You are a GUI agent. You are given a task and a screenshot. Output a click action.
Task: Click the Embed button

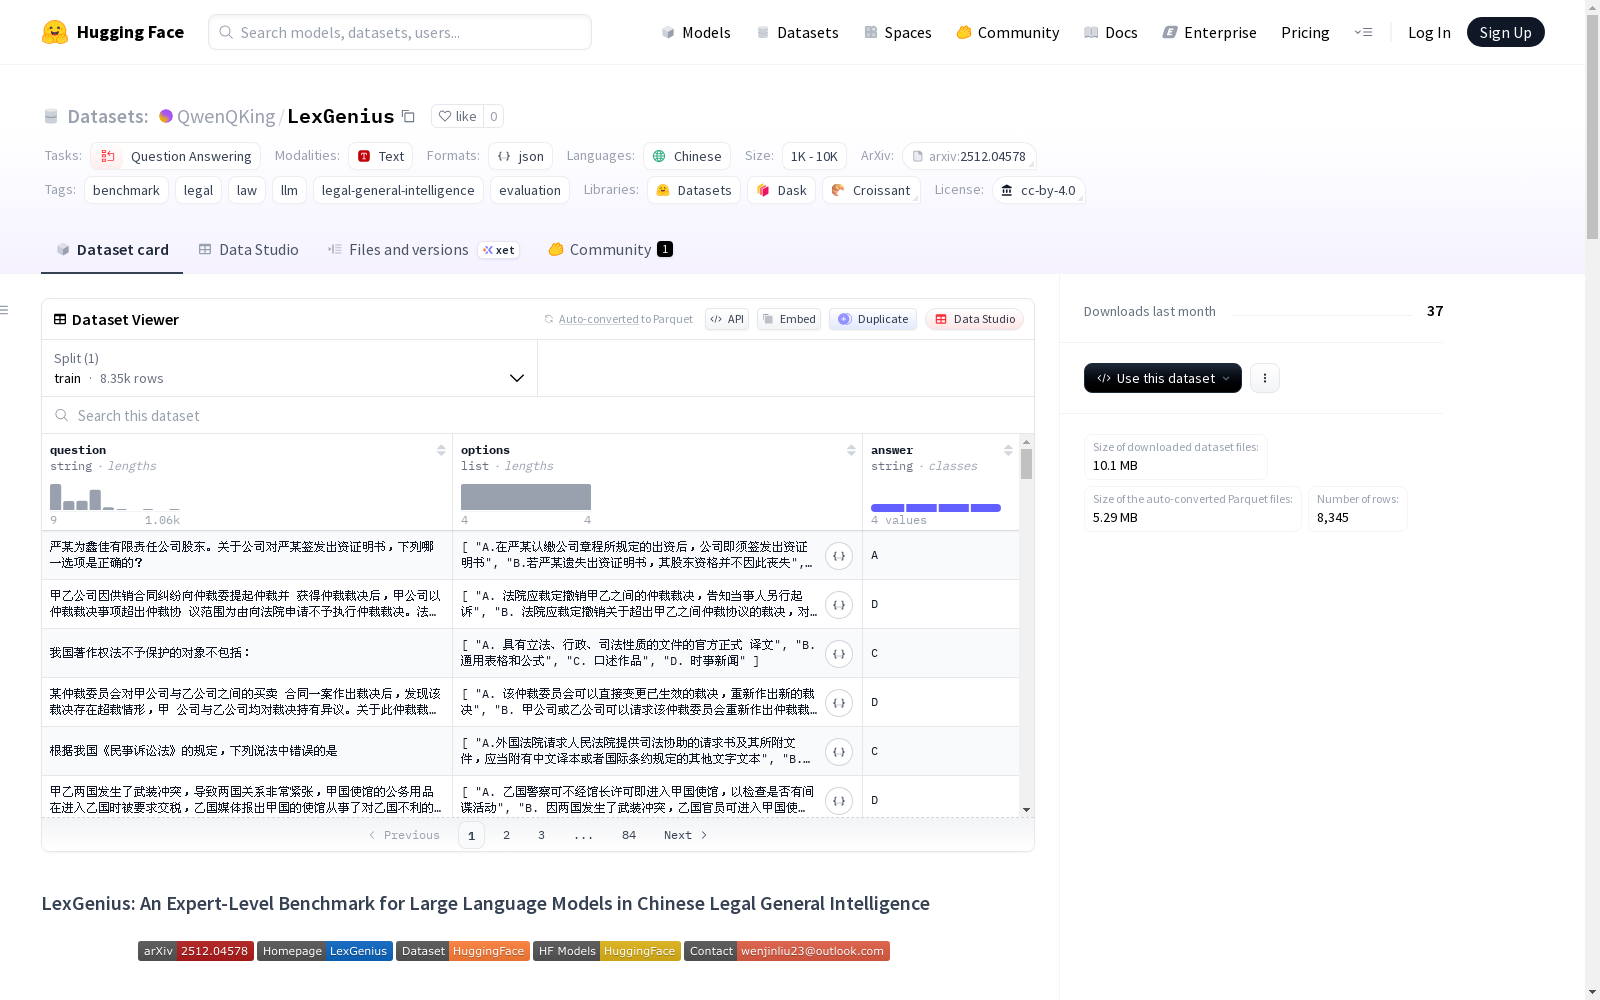(789, 319)
